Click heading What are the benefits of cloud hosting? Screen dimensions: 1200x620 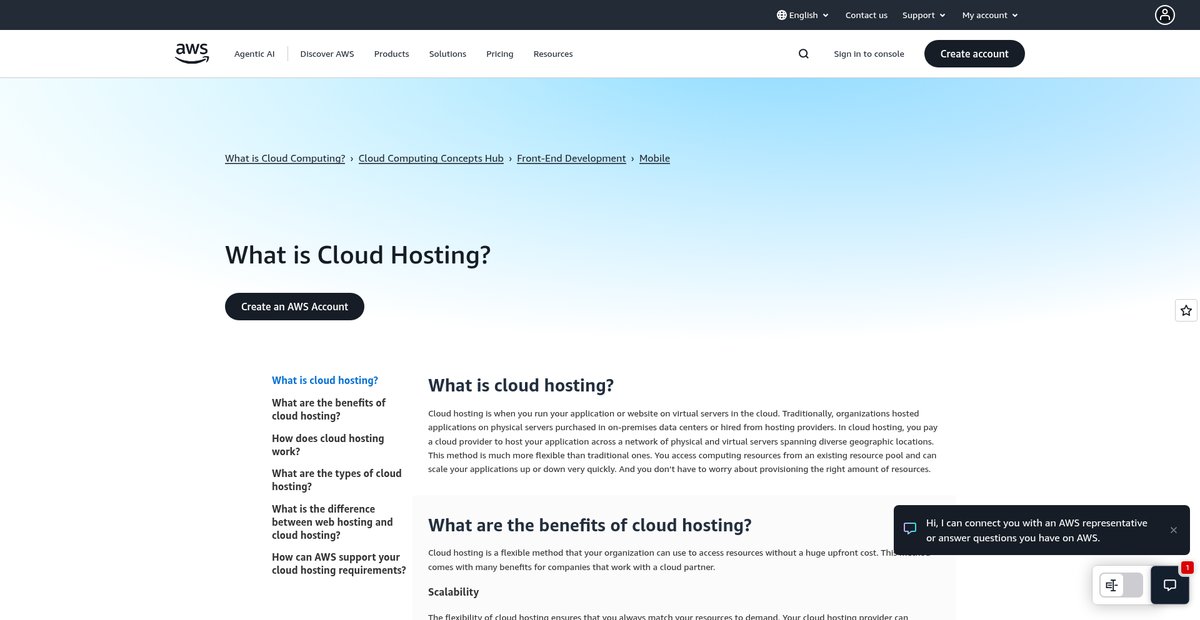click(590, 525)
